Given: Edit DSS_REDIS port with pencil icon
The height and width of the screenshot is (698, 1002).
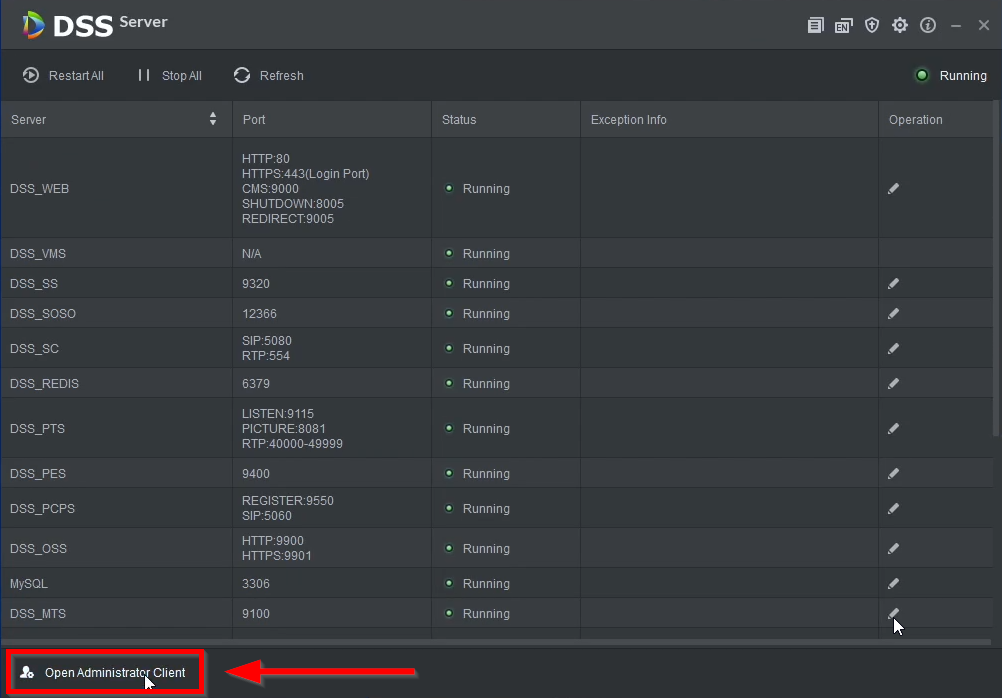Looking at the screenshot, I should pos(893,384).
